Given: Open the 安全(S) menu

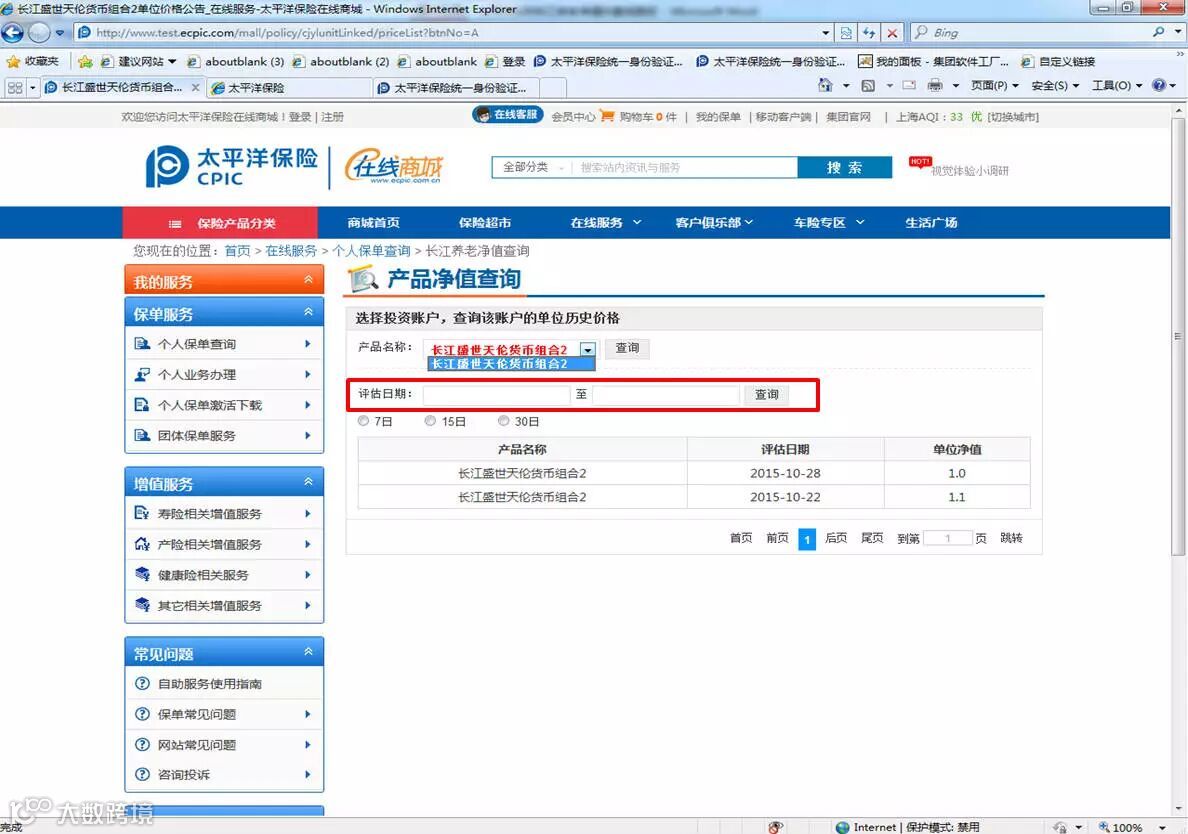Looking at the screenshot, I should pyautogui.click(x=1055, y=86).
